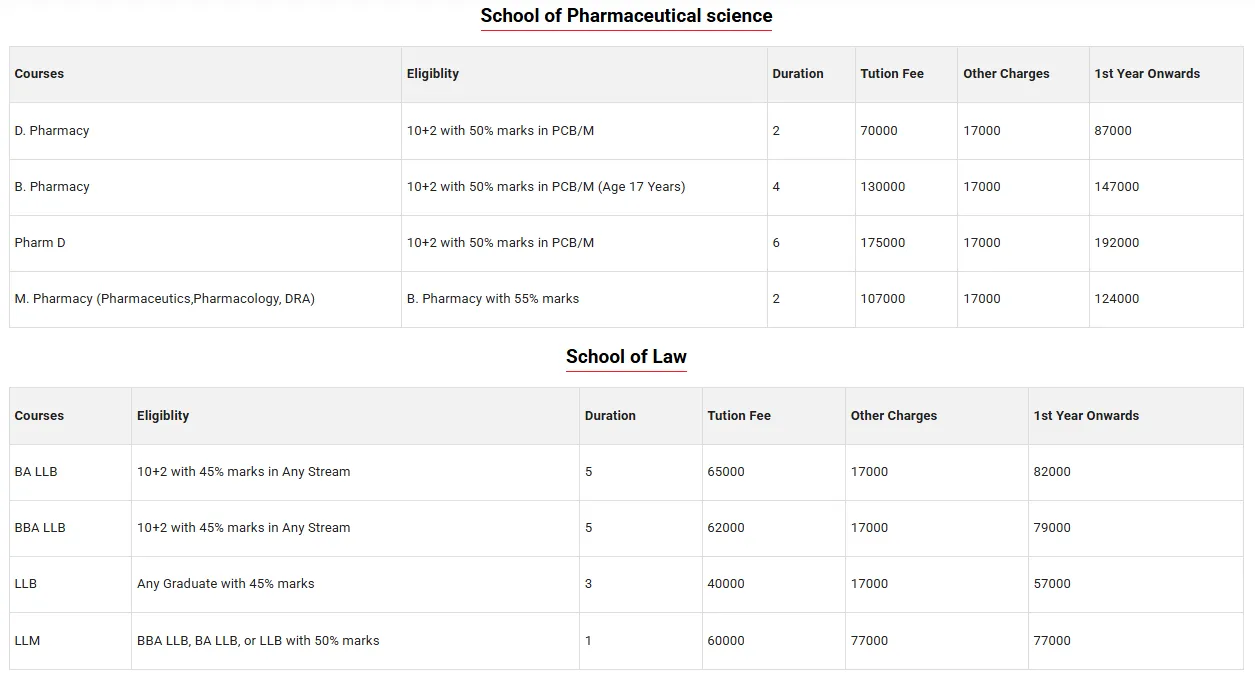Click the Tution Fee header in law table
Screen dimensions: 1255x673
click(x=738, y=415)
